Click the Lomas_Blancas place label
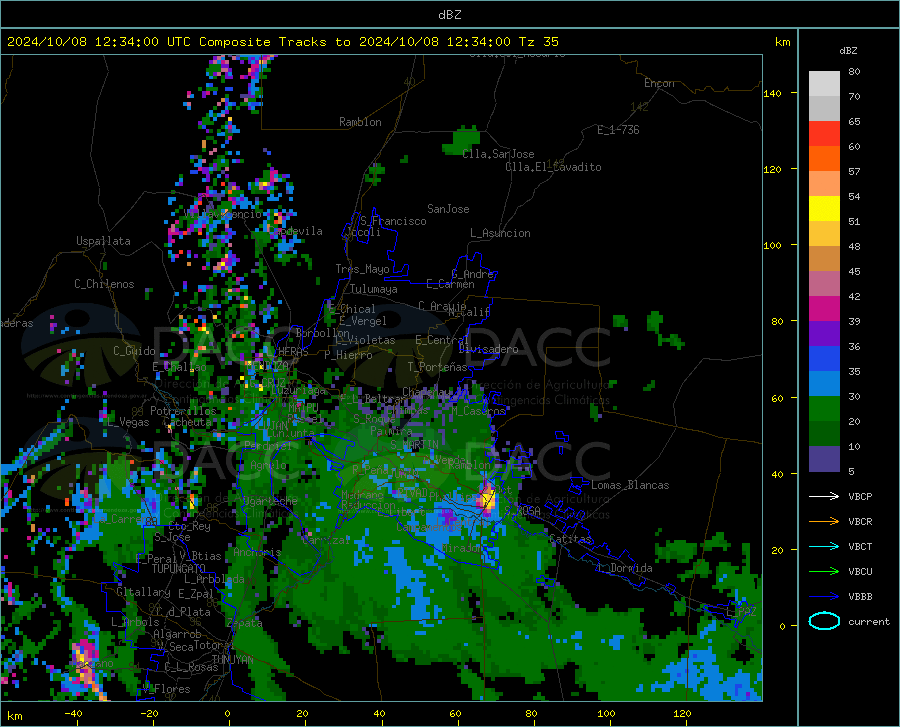 click(x=630, y=485)
